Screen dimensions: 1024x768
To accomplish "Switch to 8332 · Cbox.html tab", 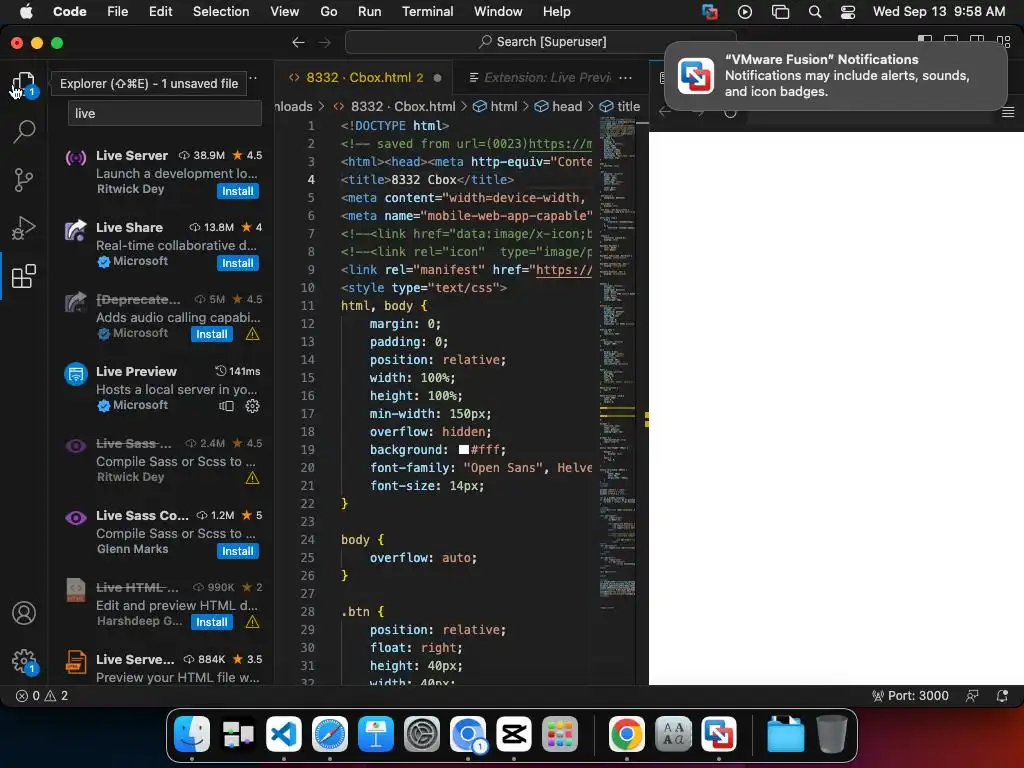I will 364,78.
